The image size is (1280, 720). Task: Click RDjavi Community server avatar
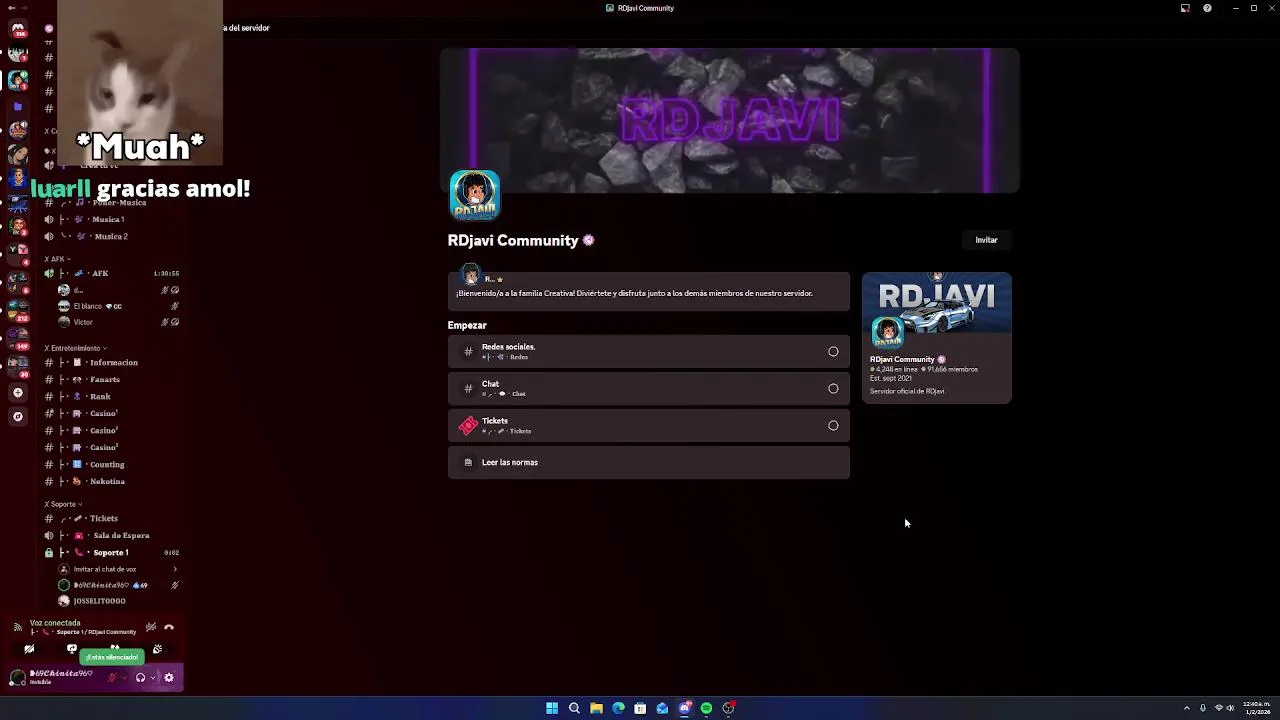(x=475, y=195)
